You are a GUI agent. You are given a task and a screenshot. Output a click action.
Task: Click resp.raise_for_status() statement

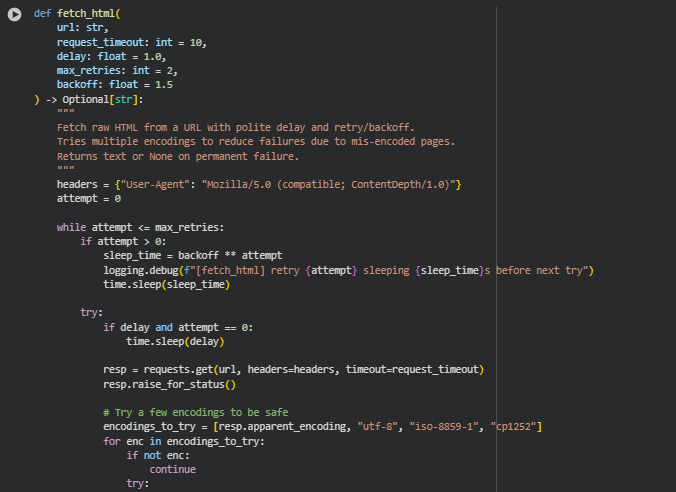[x=168, y=384]
